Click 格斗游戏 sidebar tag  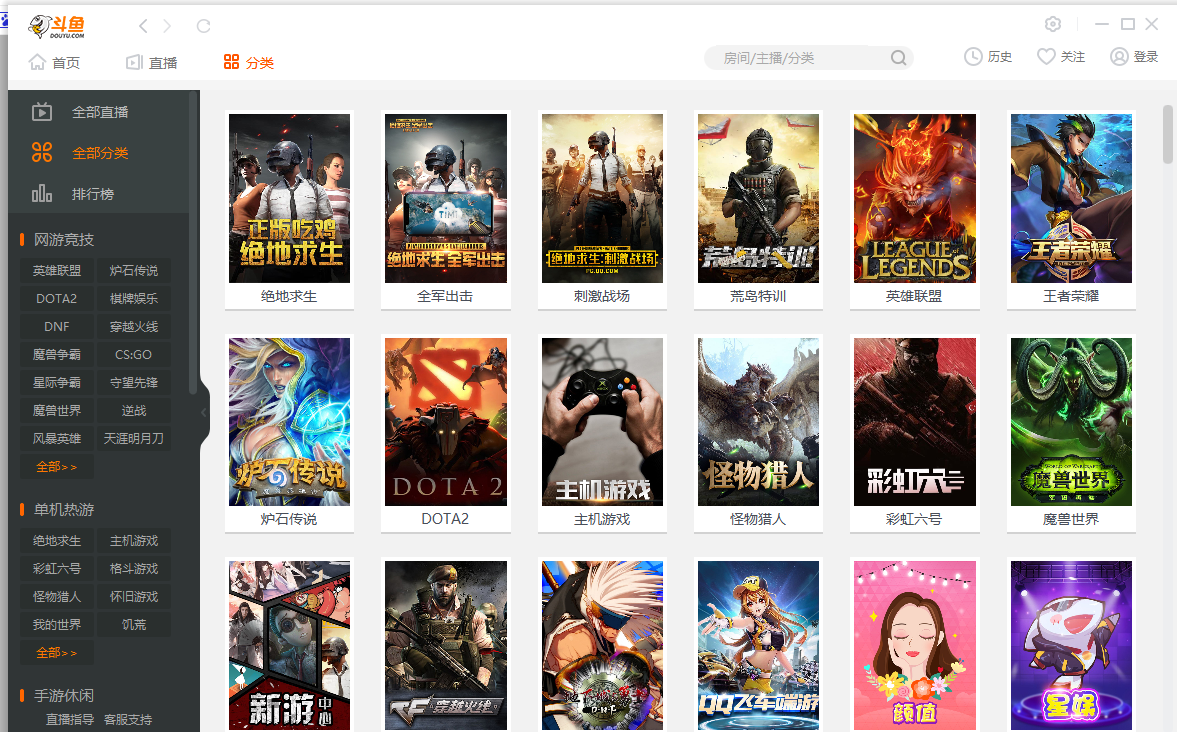134,568
